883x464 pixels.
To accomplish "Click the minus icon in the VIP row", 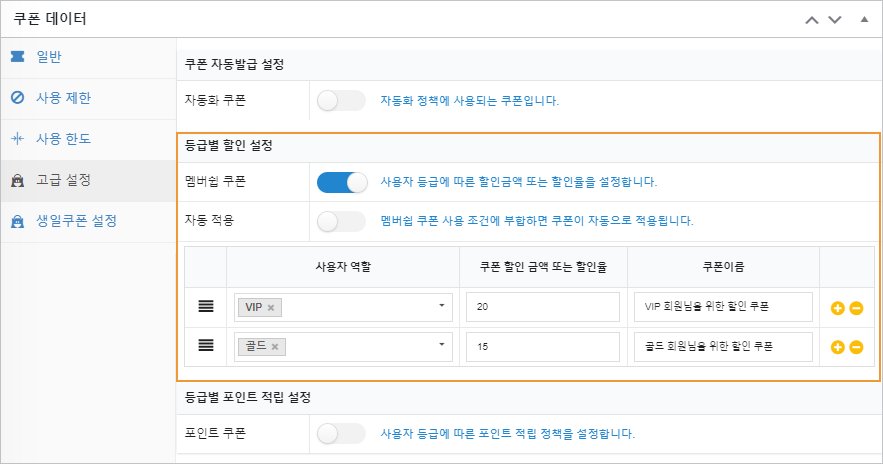I will pos(856,308).
